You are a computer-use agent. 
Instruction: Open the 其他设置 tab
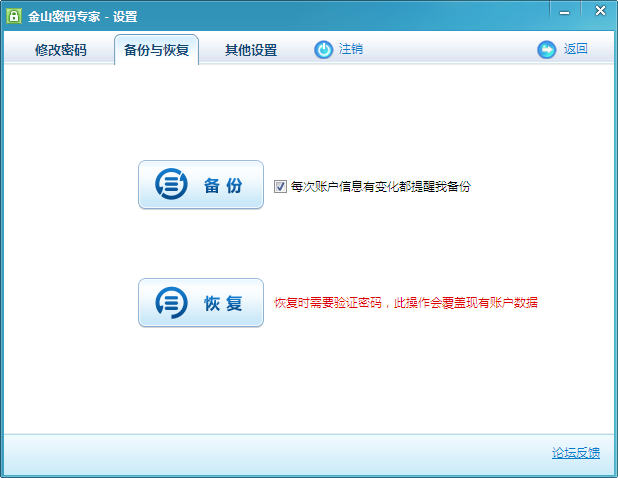(x=251, y=50)
